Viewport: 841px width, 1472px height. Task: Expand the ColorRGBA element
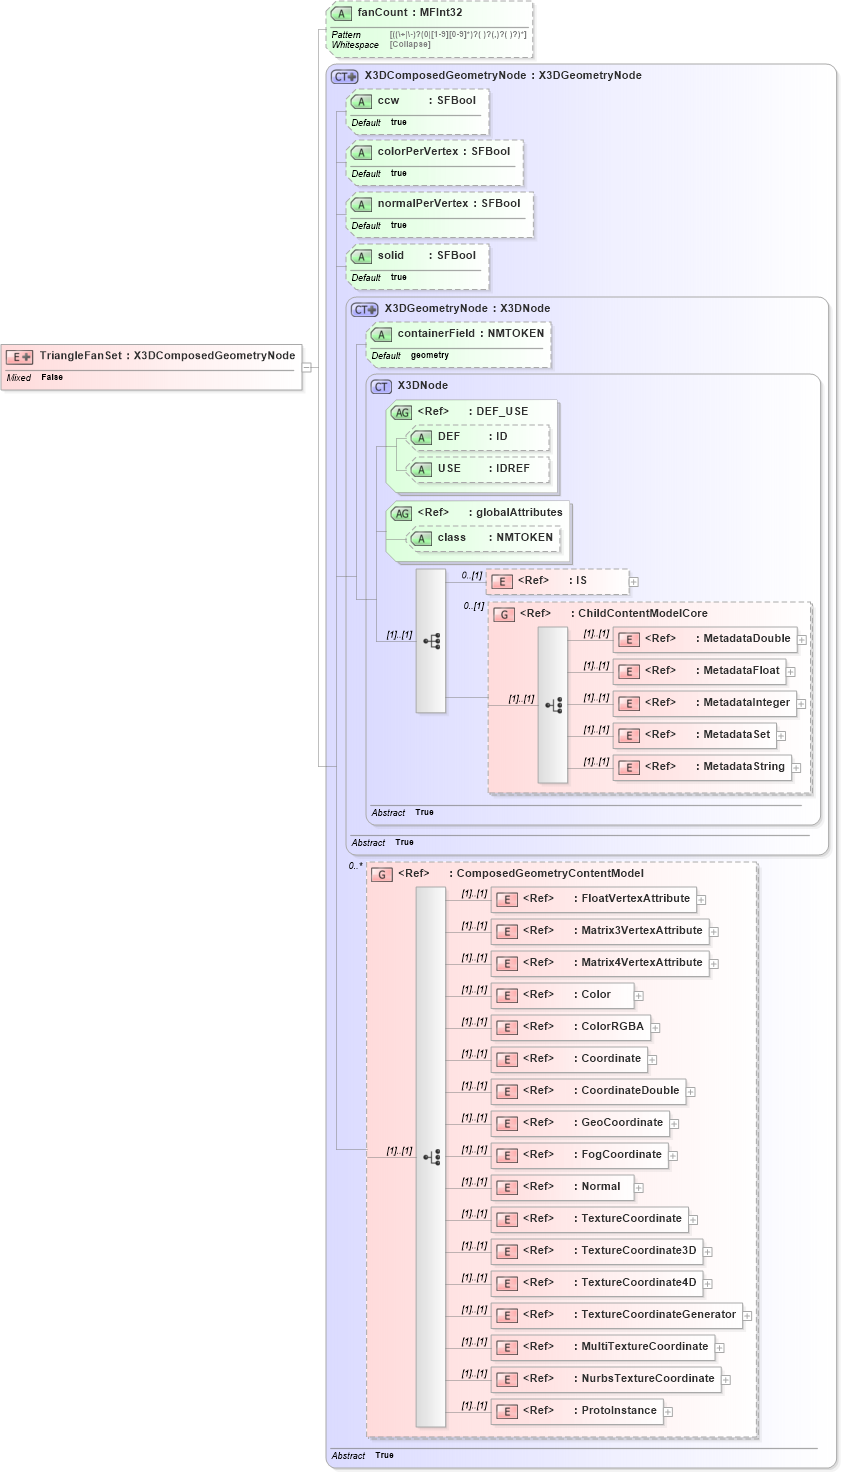656,1028
